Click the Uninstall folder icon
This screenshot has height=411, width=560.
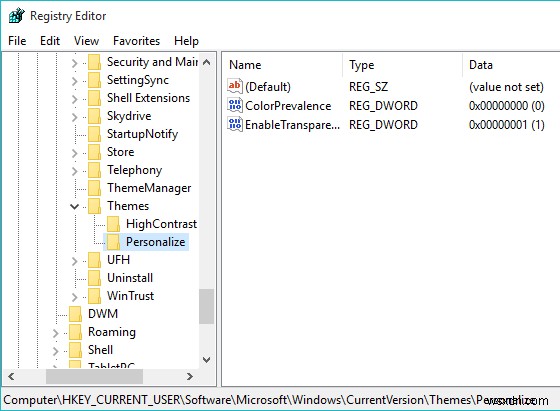(x=95, y=278)
